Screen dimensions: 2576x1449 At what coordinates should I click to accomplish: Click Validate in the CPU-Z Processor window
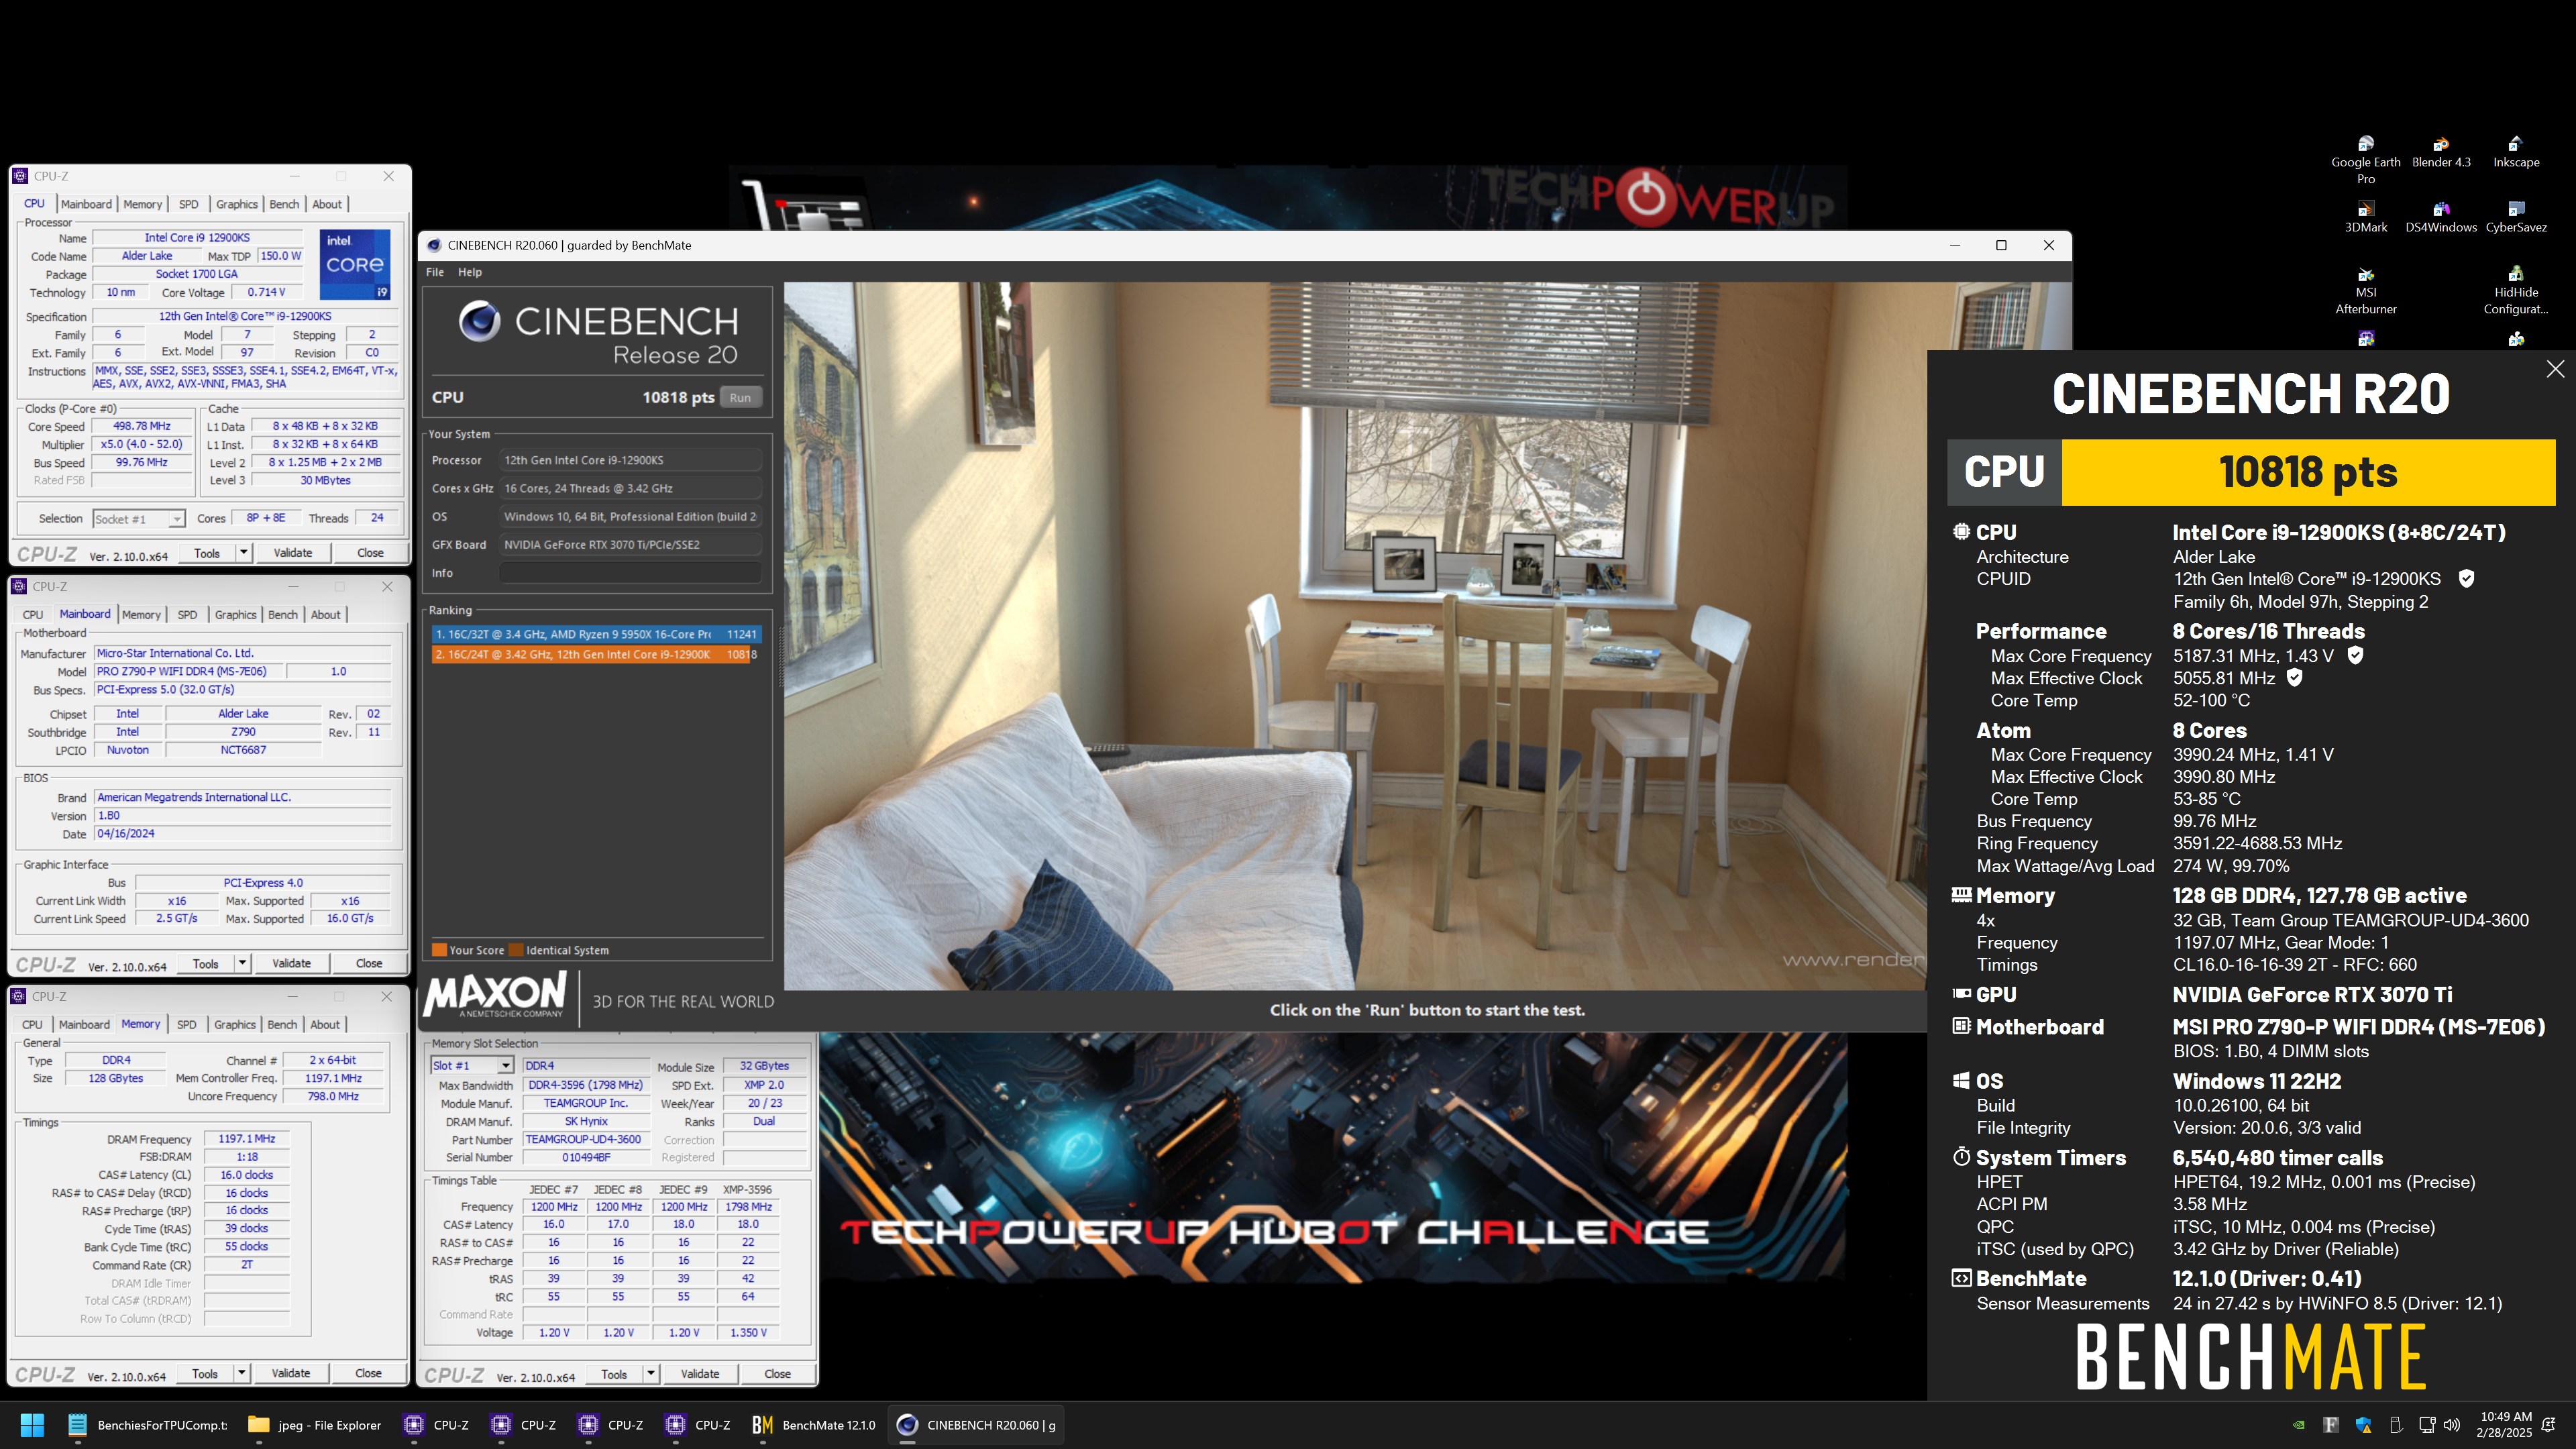[293, 552]
